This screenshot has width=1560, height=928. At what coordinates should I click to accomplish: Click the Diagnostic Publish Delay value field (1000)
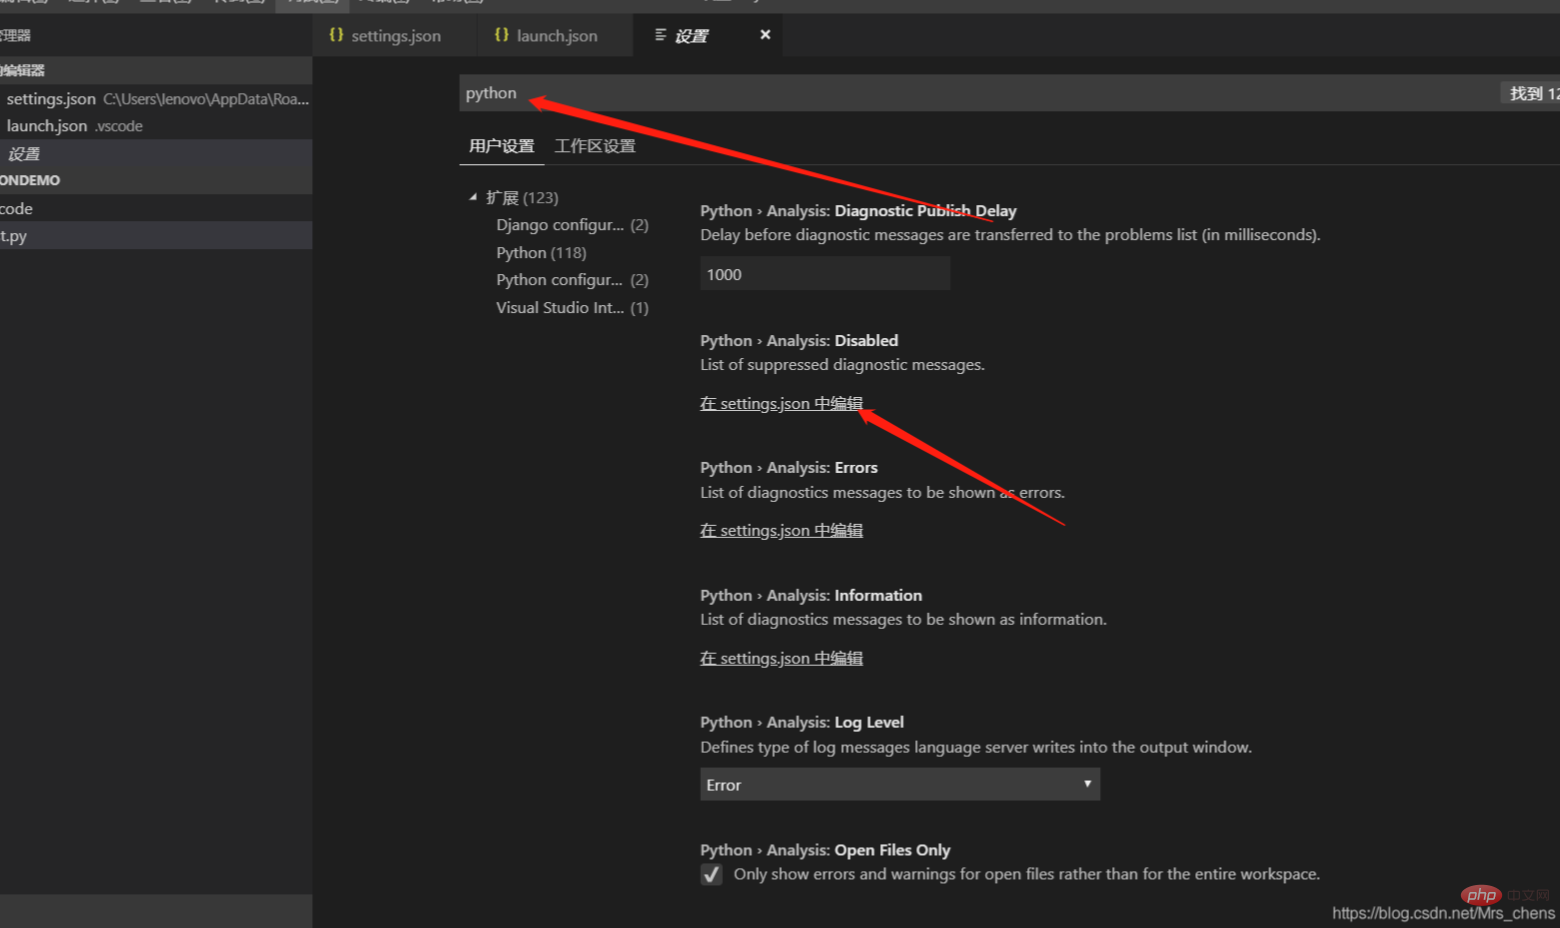coord(824,273)
